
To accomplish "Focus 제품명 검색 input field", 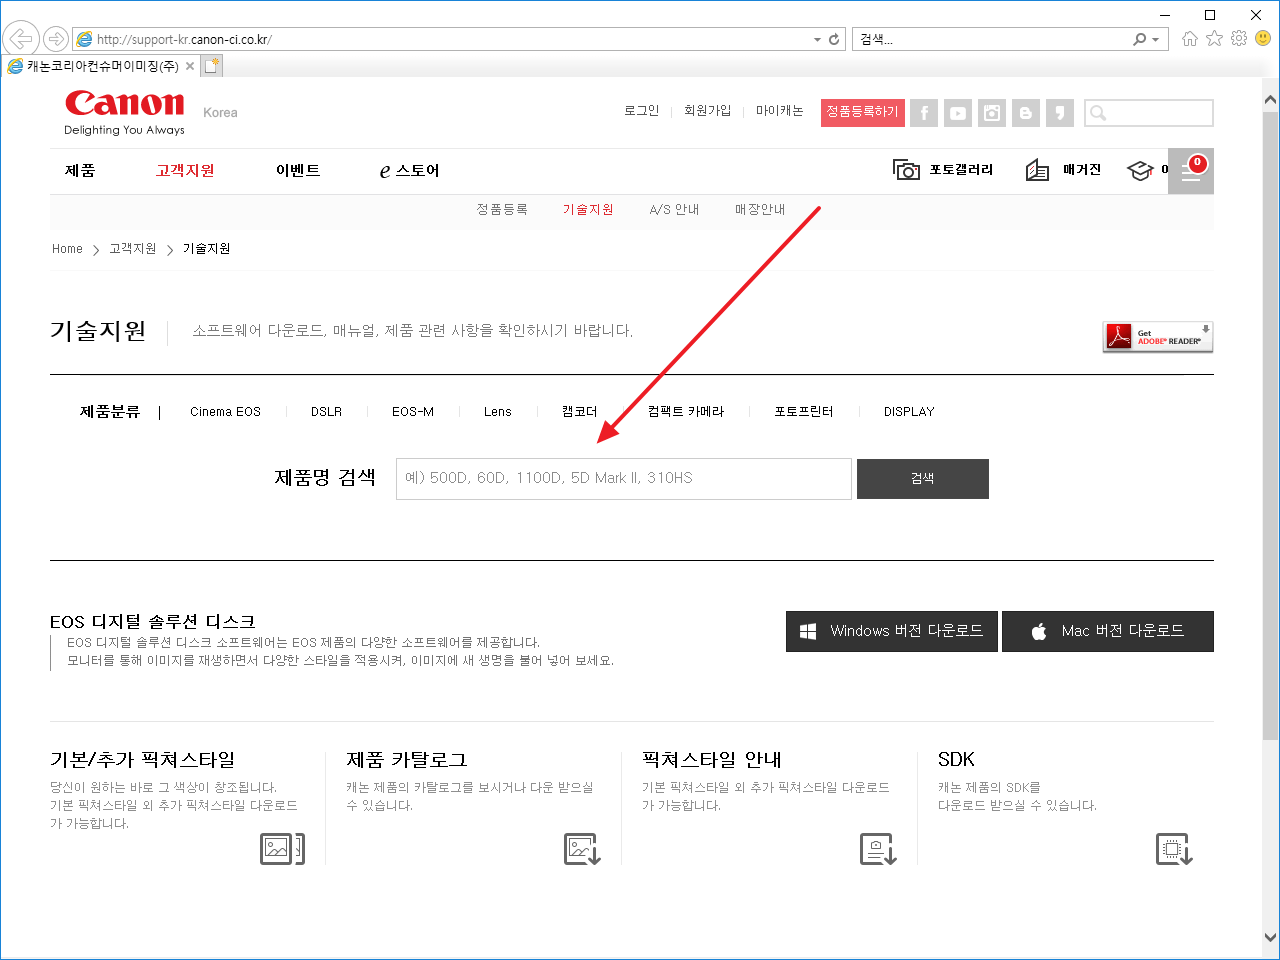I will pyautogui.click(x=624, y=479).
